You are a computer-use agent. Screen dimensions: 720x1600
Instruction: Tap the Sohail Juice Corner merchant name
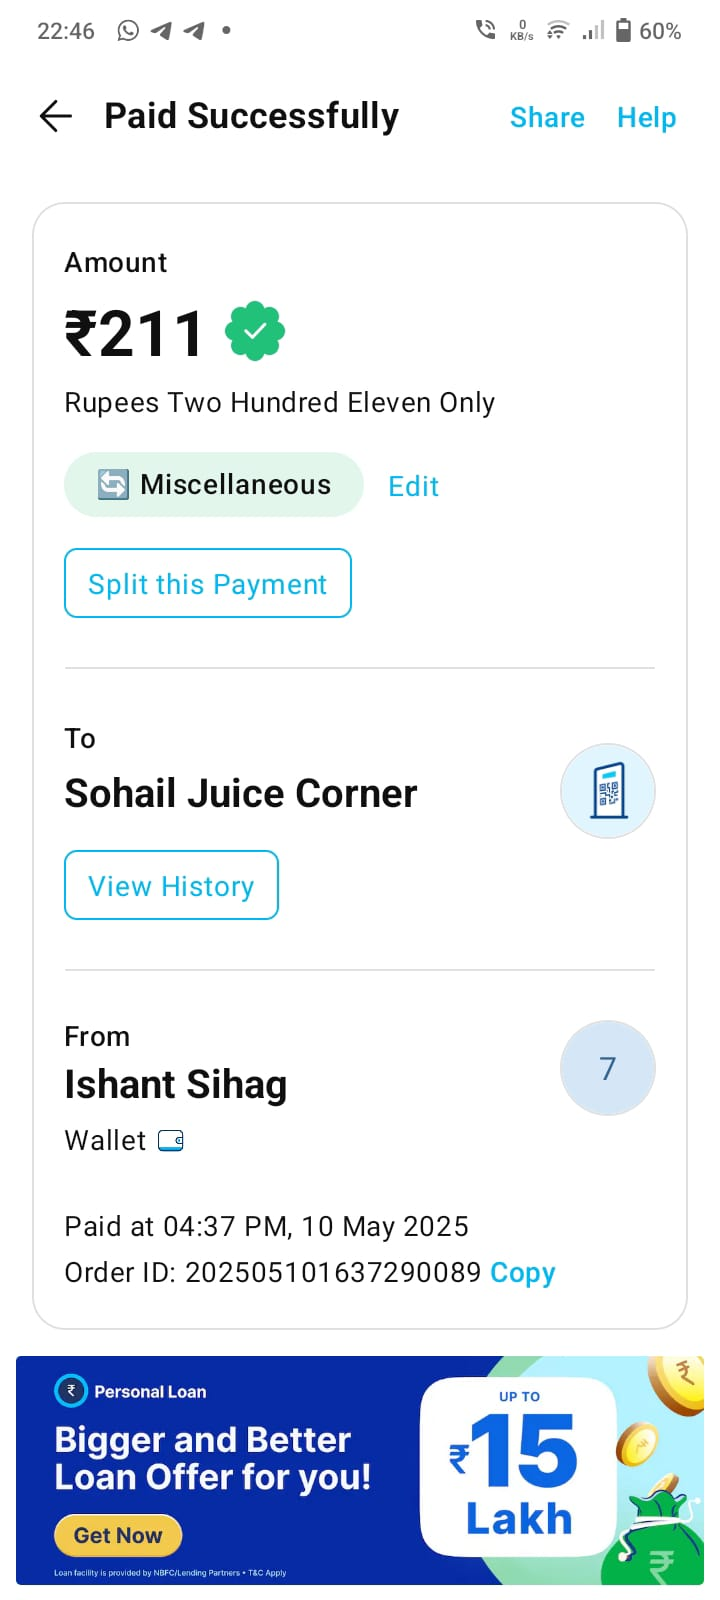(241, 794)
